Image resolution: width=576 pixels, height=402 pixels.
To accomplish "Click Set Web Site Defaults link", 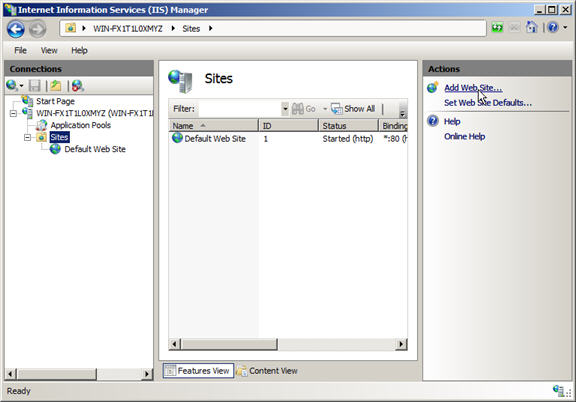I will pos(488,103).
